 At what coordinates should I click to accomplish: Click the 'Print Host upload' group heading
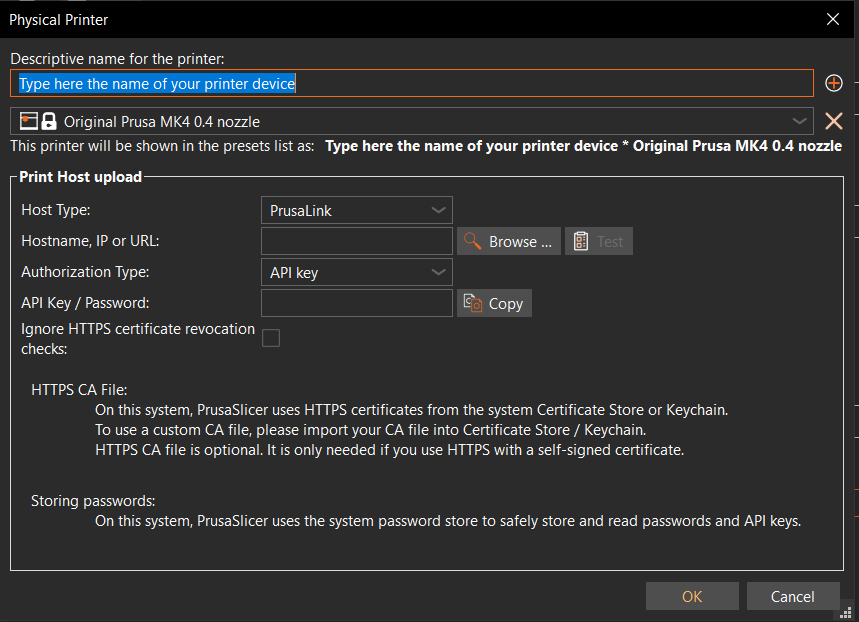point(81,177)
